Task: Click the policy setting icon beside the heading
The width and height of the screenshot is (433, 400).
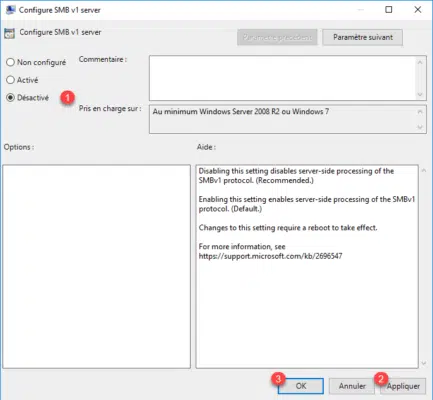Action: tap(9, 33)
